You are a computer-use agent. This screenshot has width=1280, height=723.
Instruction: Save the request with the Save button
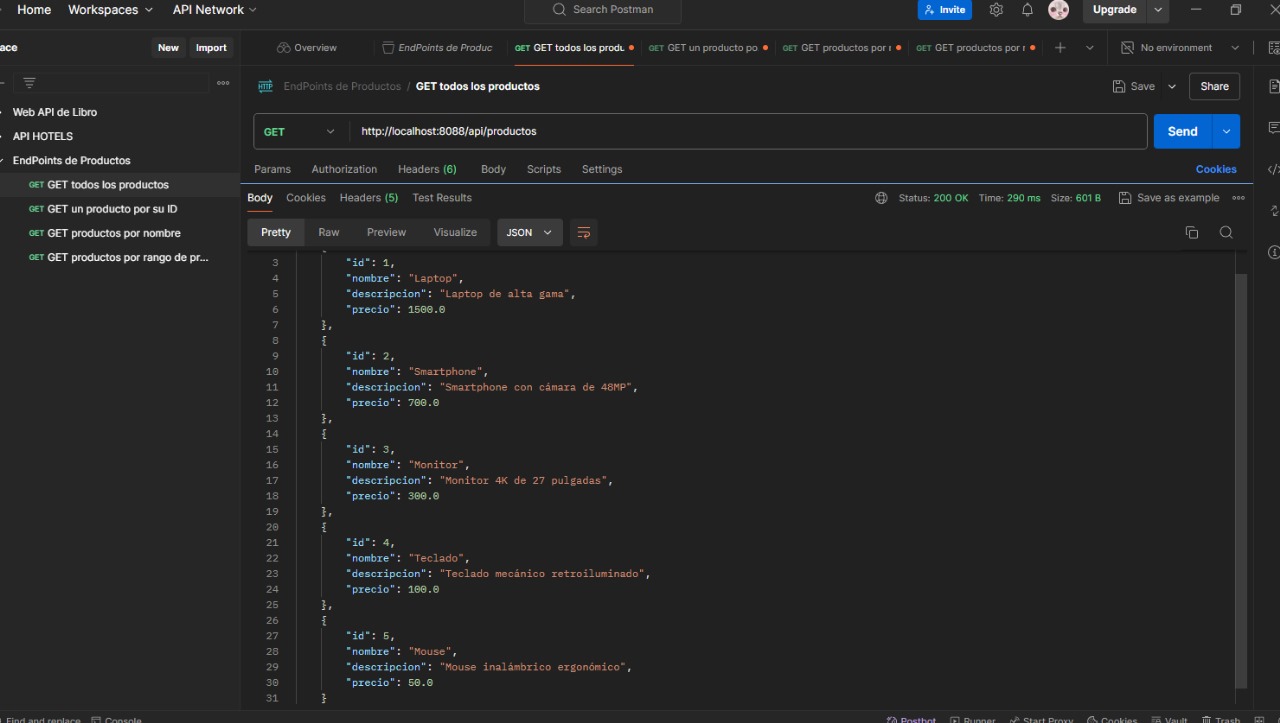pyautogui.click(x=1134, y=87)
